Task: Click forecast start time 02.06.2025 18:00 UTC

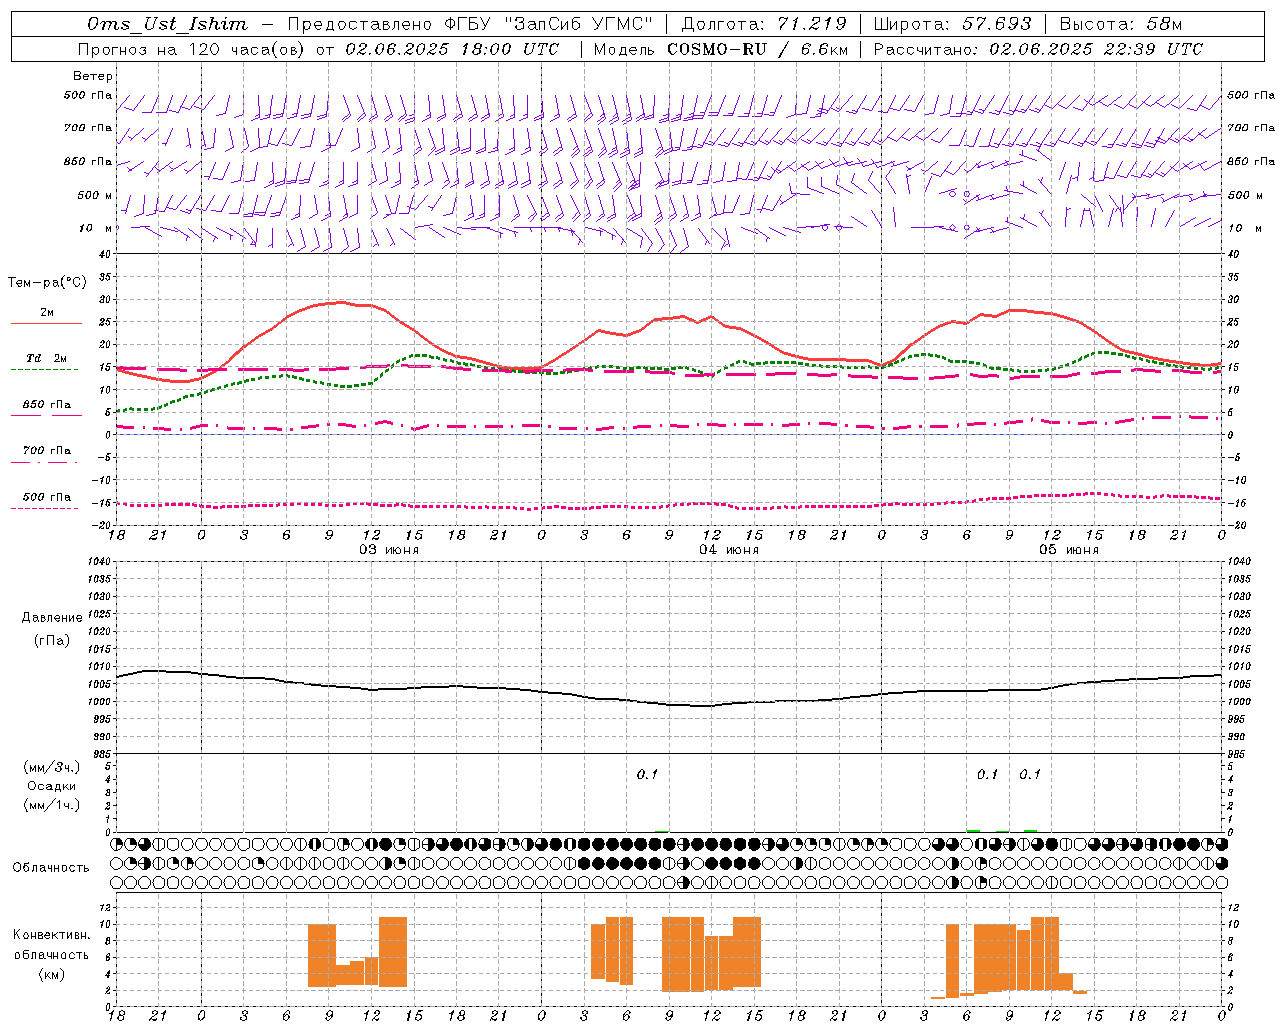Action: 452,49
